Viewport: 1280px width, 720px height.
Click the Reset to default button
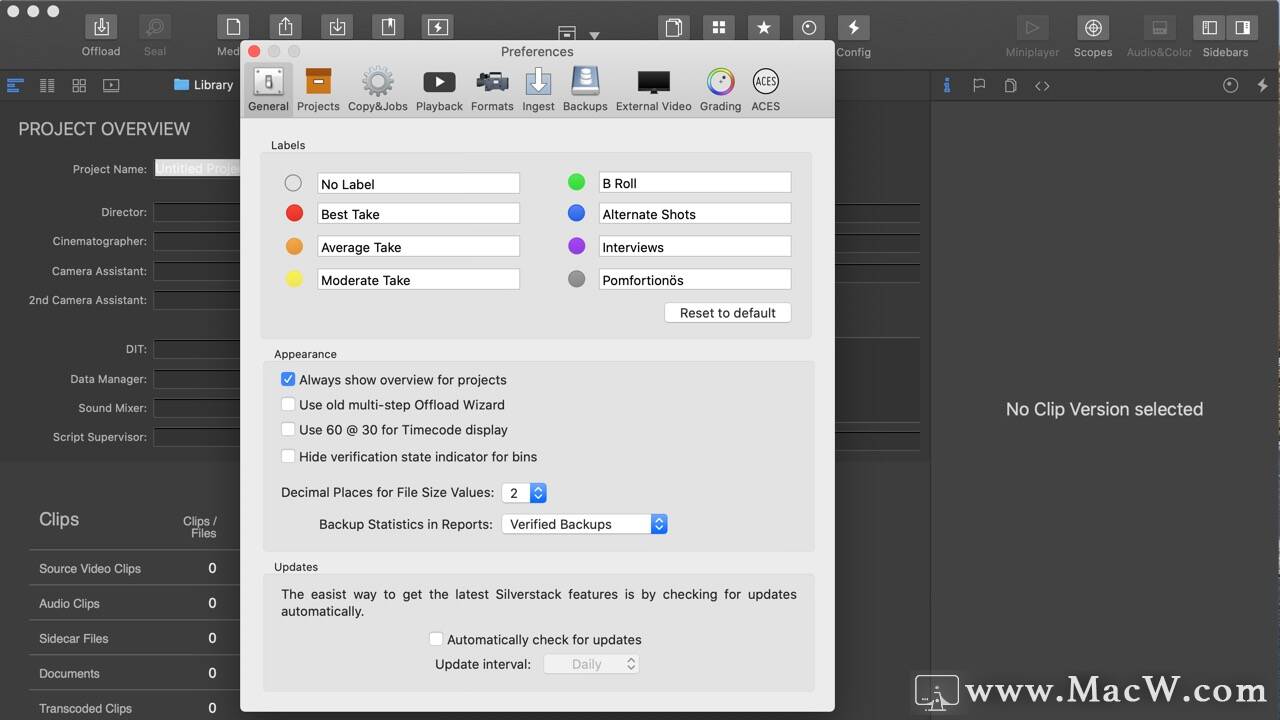728,313
